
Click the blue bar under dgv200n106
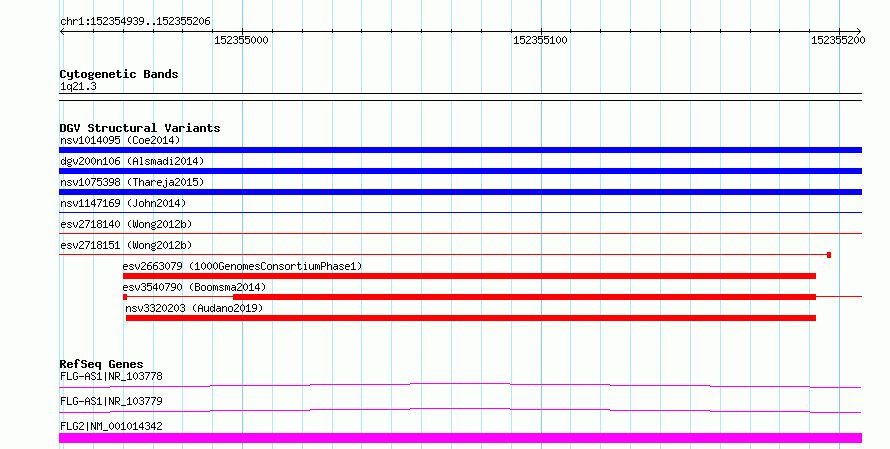tap(460, 171)
